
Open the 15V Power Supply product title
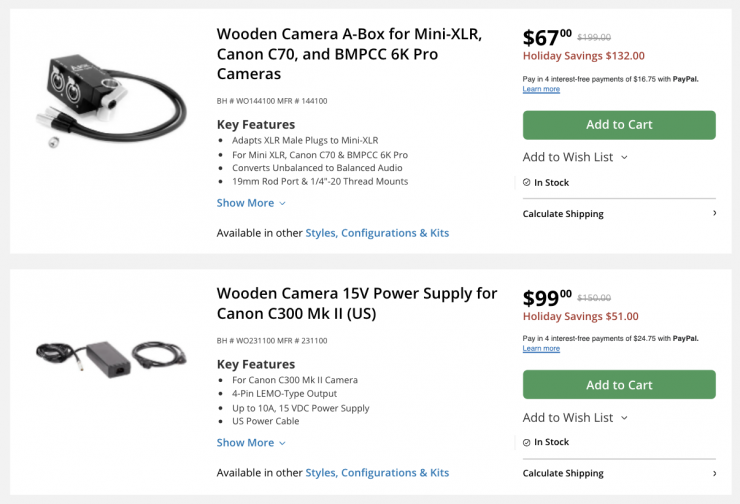click(356, 303)
